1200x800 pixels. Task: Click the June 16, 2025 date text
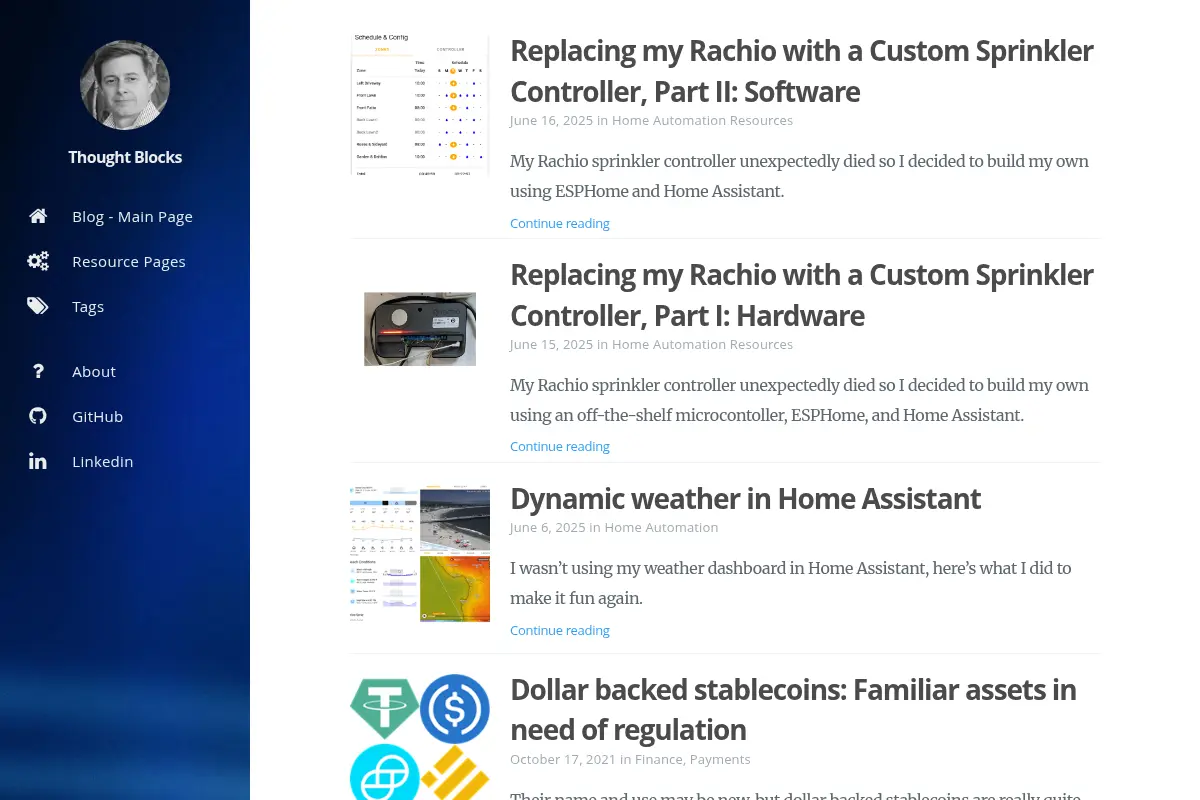551,120
